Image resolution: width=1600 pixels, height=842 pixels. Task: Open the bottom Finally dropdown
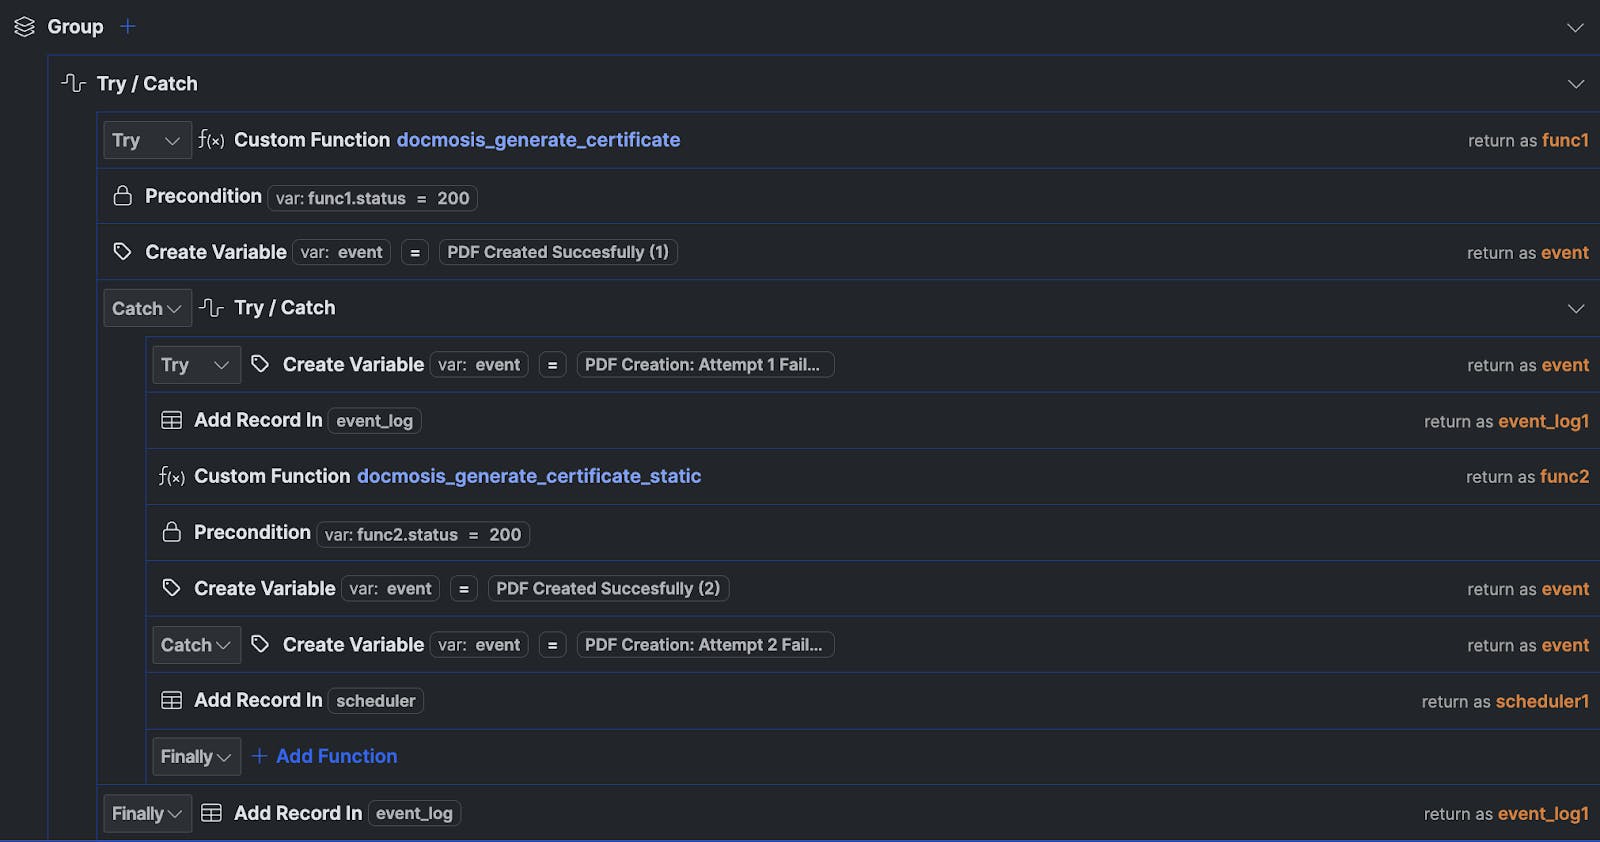(146, 814)
